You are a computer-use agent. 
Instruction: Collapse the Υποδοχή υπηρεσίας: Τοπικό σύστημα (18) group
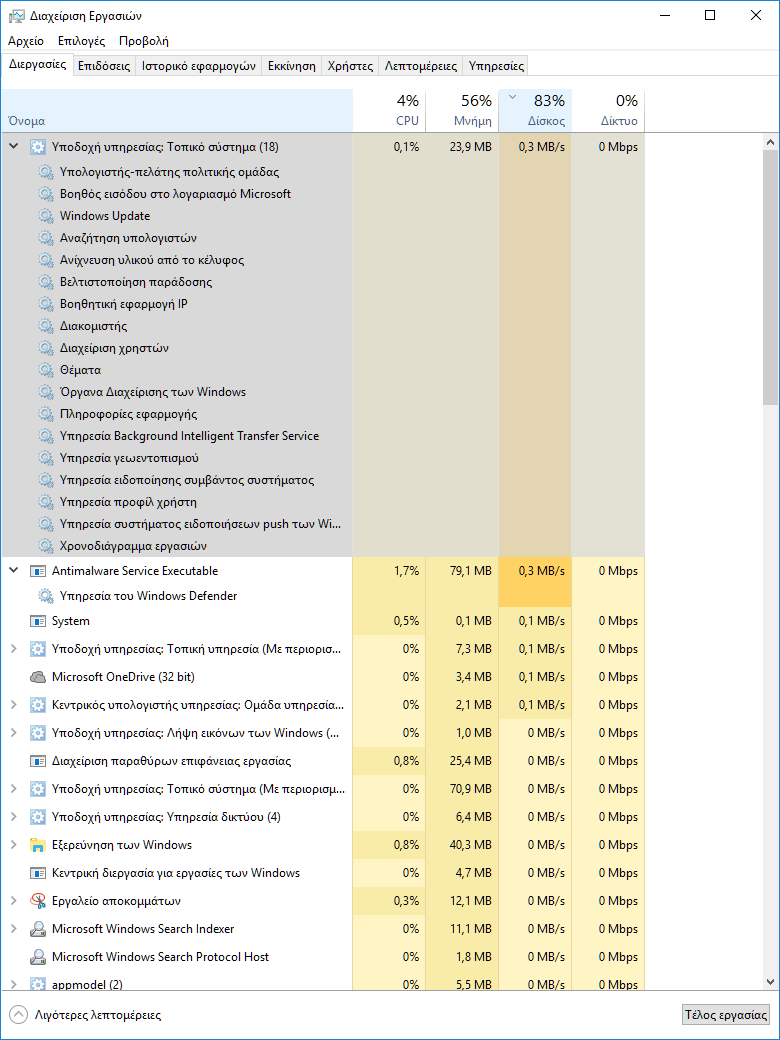(14, 147)
